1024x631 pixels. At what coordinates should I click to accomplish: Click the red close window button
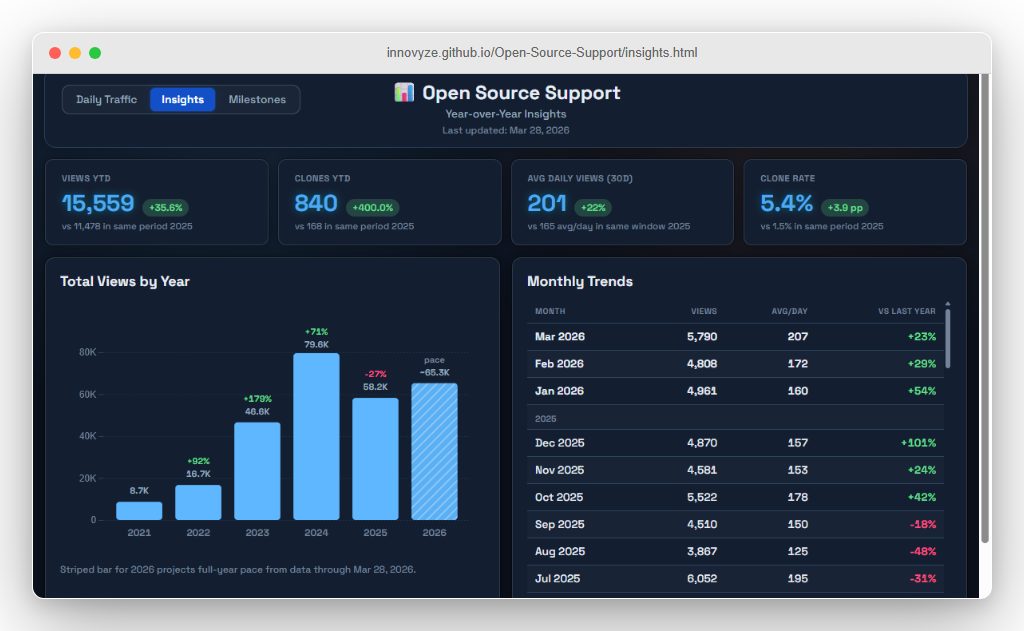click(55, 53)
